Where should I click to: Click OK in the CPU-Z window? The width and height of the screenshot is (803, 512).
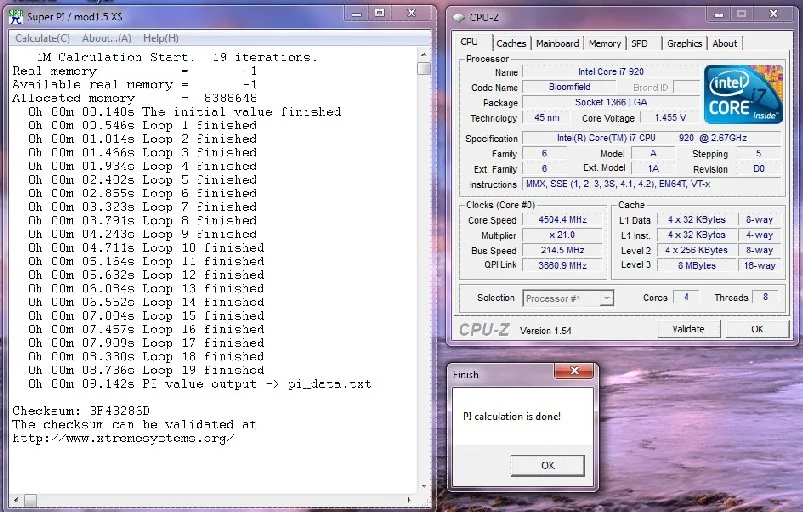(756, 329)
